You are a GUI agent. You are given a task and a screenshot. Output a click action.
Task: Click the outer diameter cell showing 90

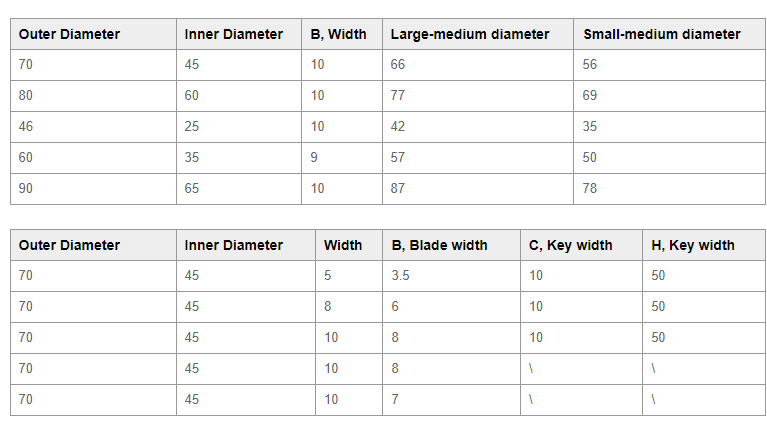pos(26,188)
